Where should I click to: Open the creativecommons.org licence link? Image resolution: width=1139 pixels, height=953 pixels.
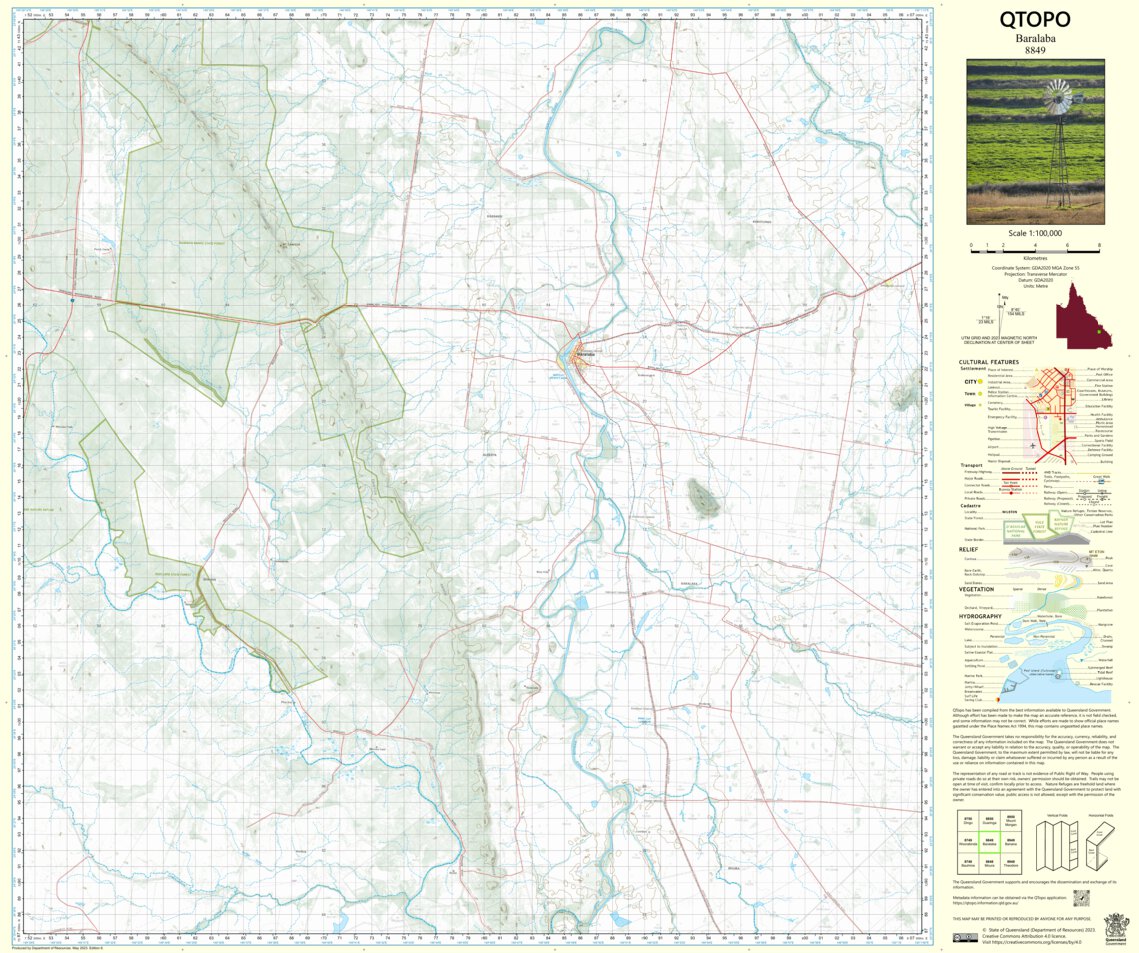pyautogui.click(x=1035, y=942)
